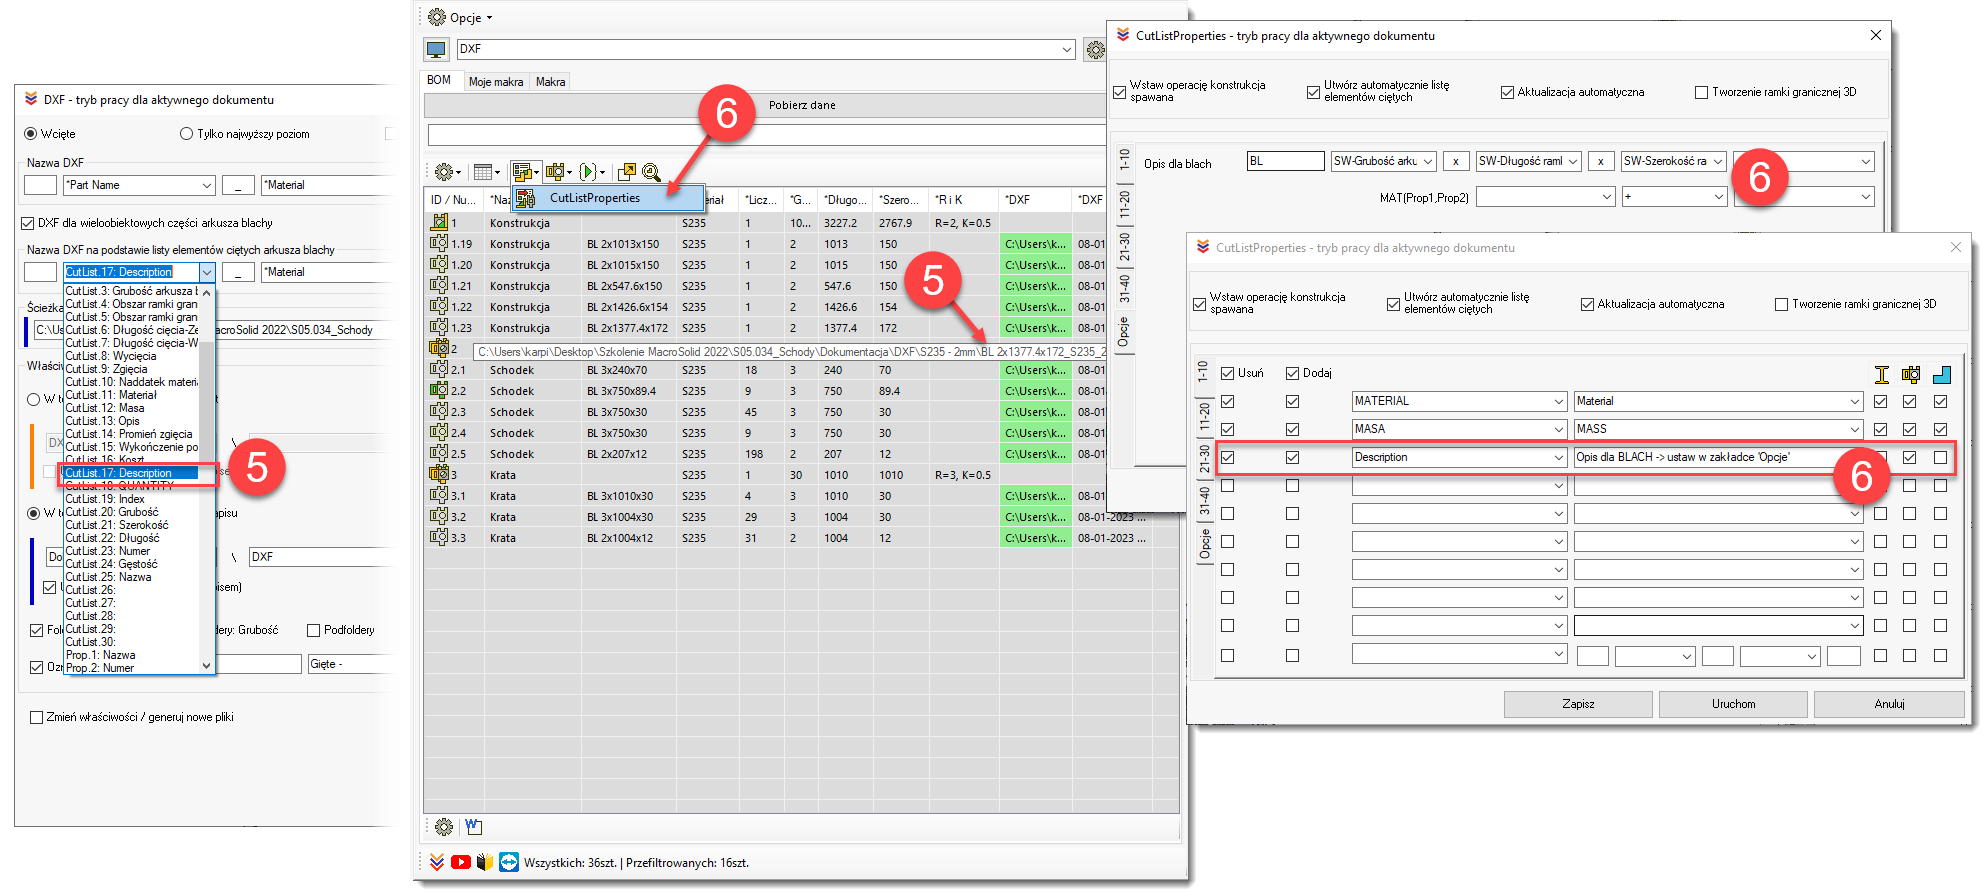Click green part icon of row 2.2
Image resolution: width=1987 pixels, height=896 pixels.
(438, 390)
